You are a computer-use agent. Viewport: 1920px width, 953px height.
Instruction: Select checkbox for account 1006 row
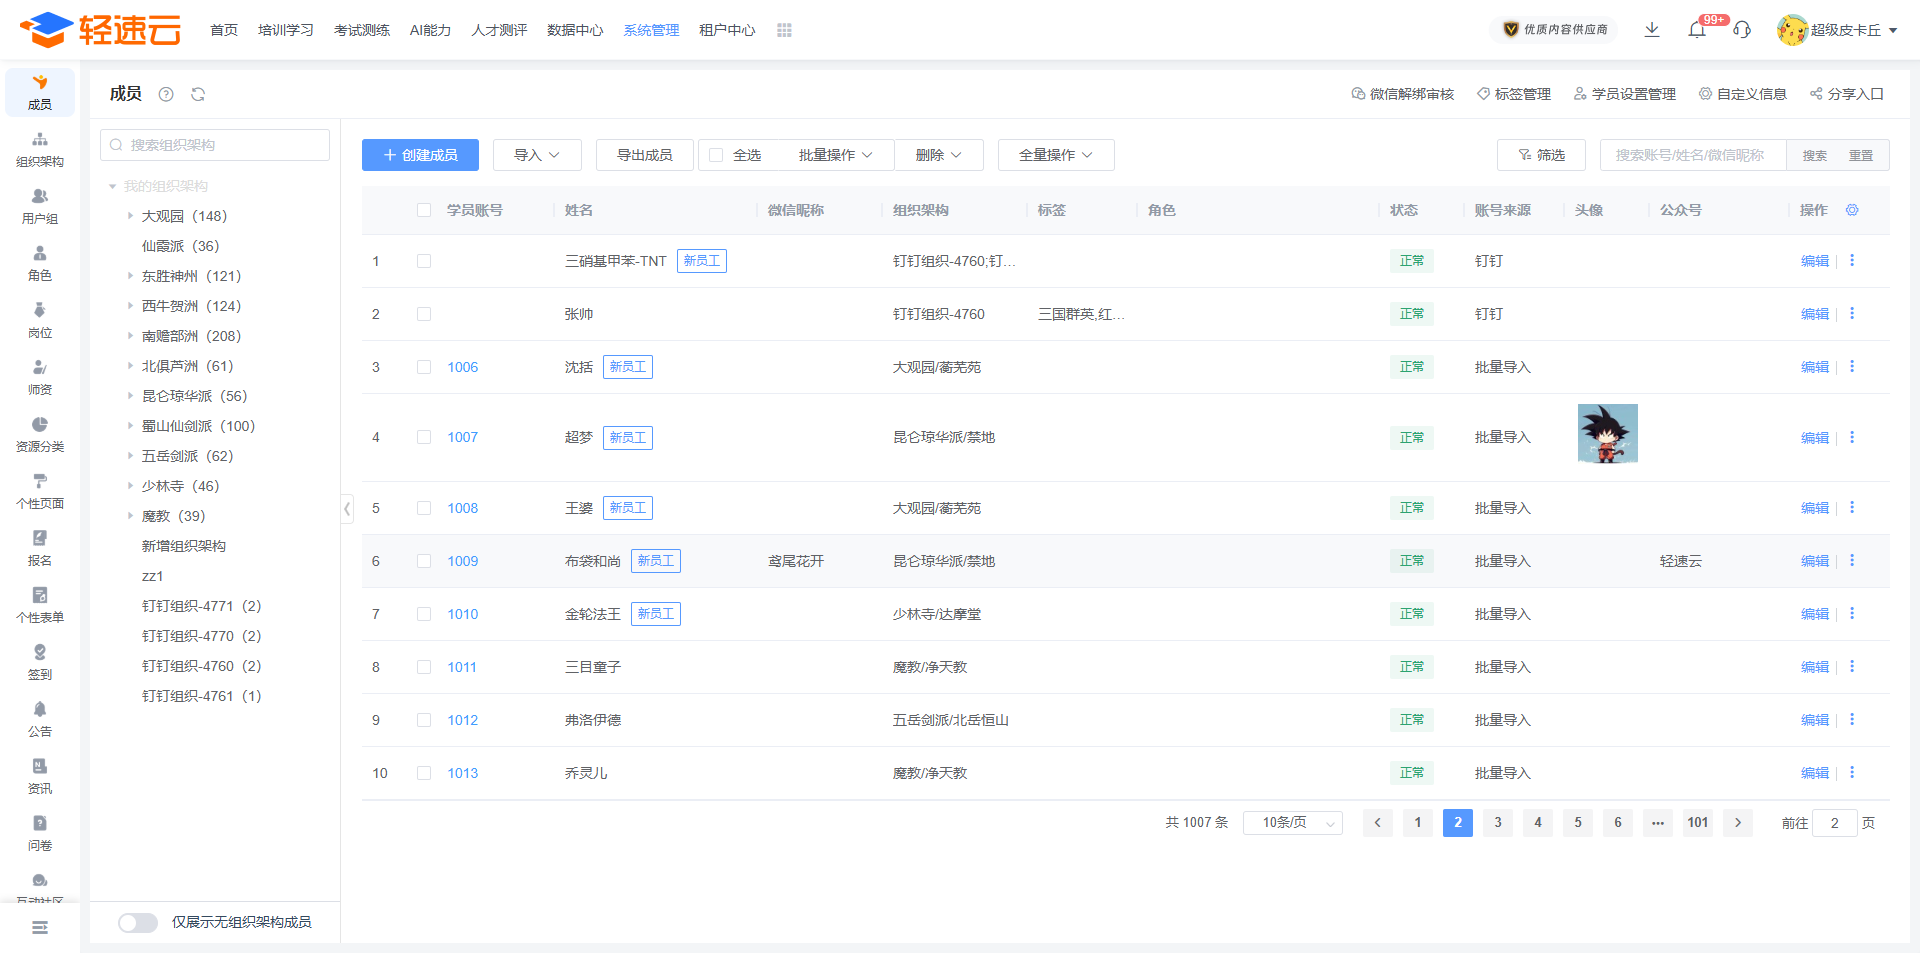coord(424,367)
